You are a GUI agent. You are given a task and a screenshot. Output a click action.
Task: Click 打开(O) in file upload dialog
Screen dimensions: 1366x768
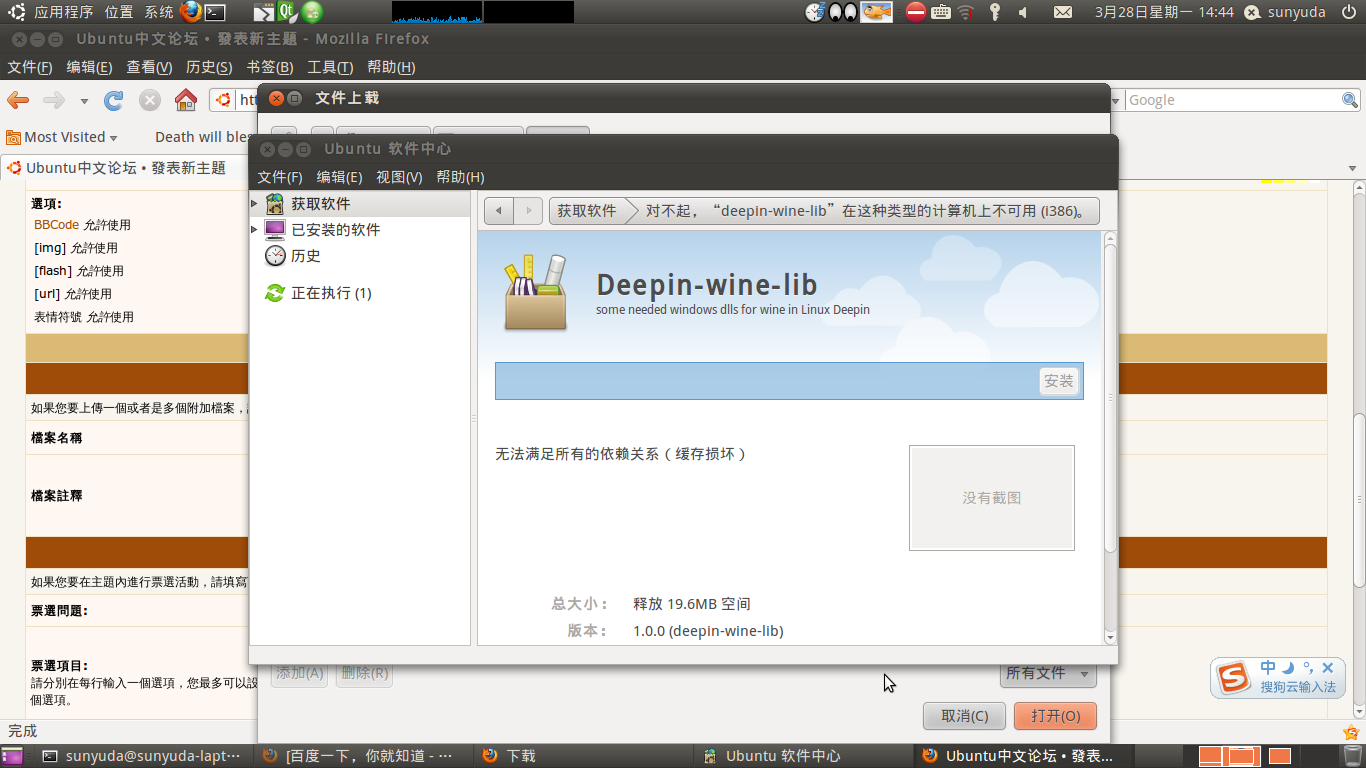click(1055, 716)
